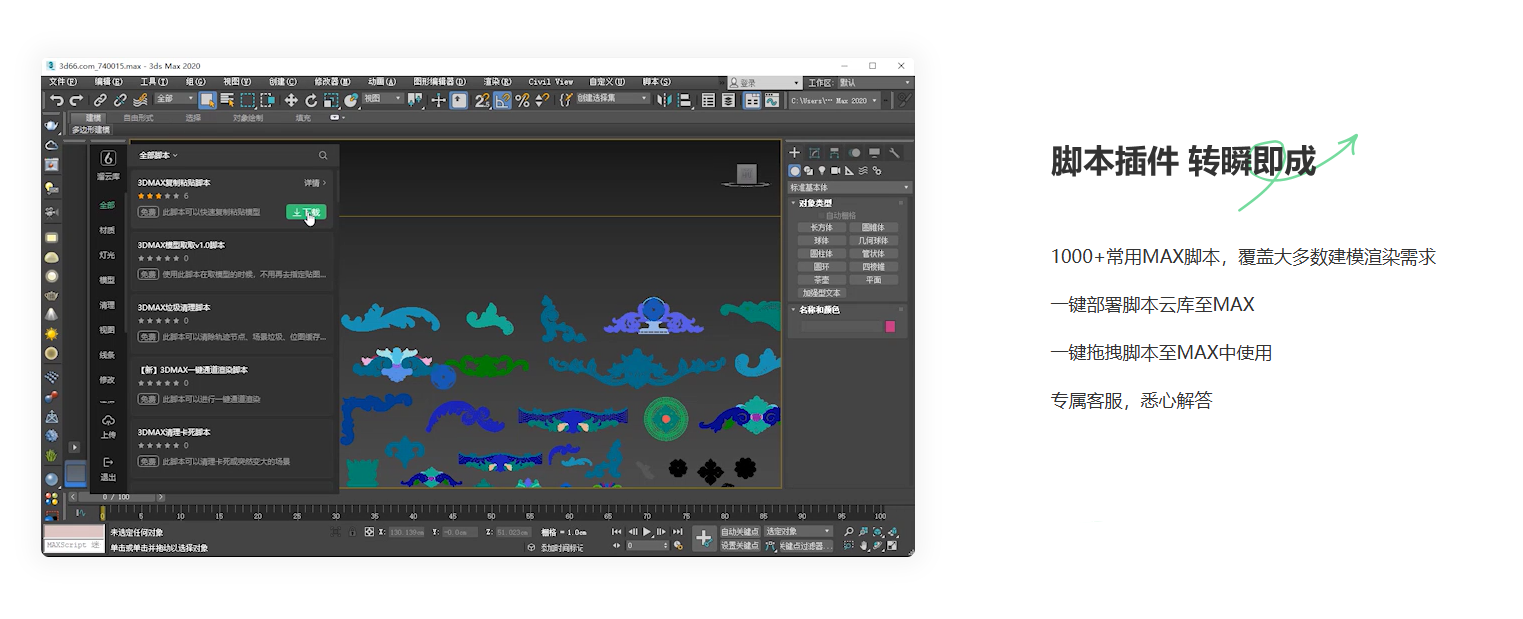
Task: Click the Undo arrow in main toolbar
Action: [x=57, y=100]
